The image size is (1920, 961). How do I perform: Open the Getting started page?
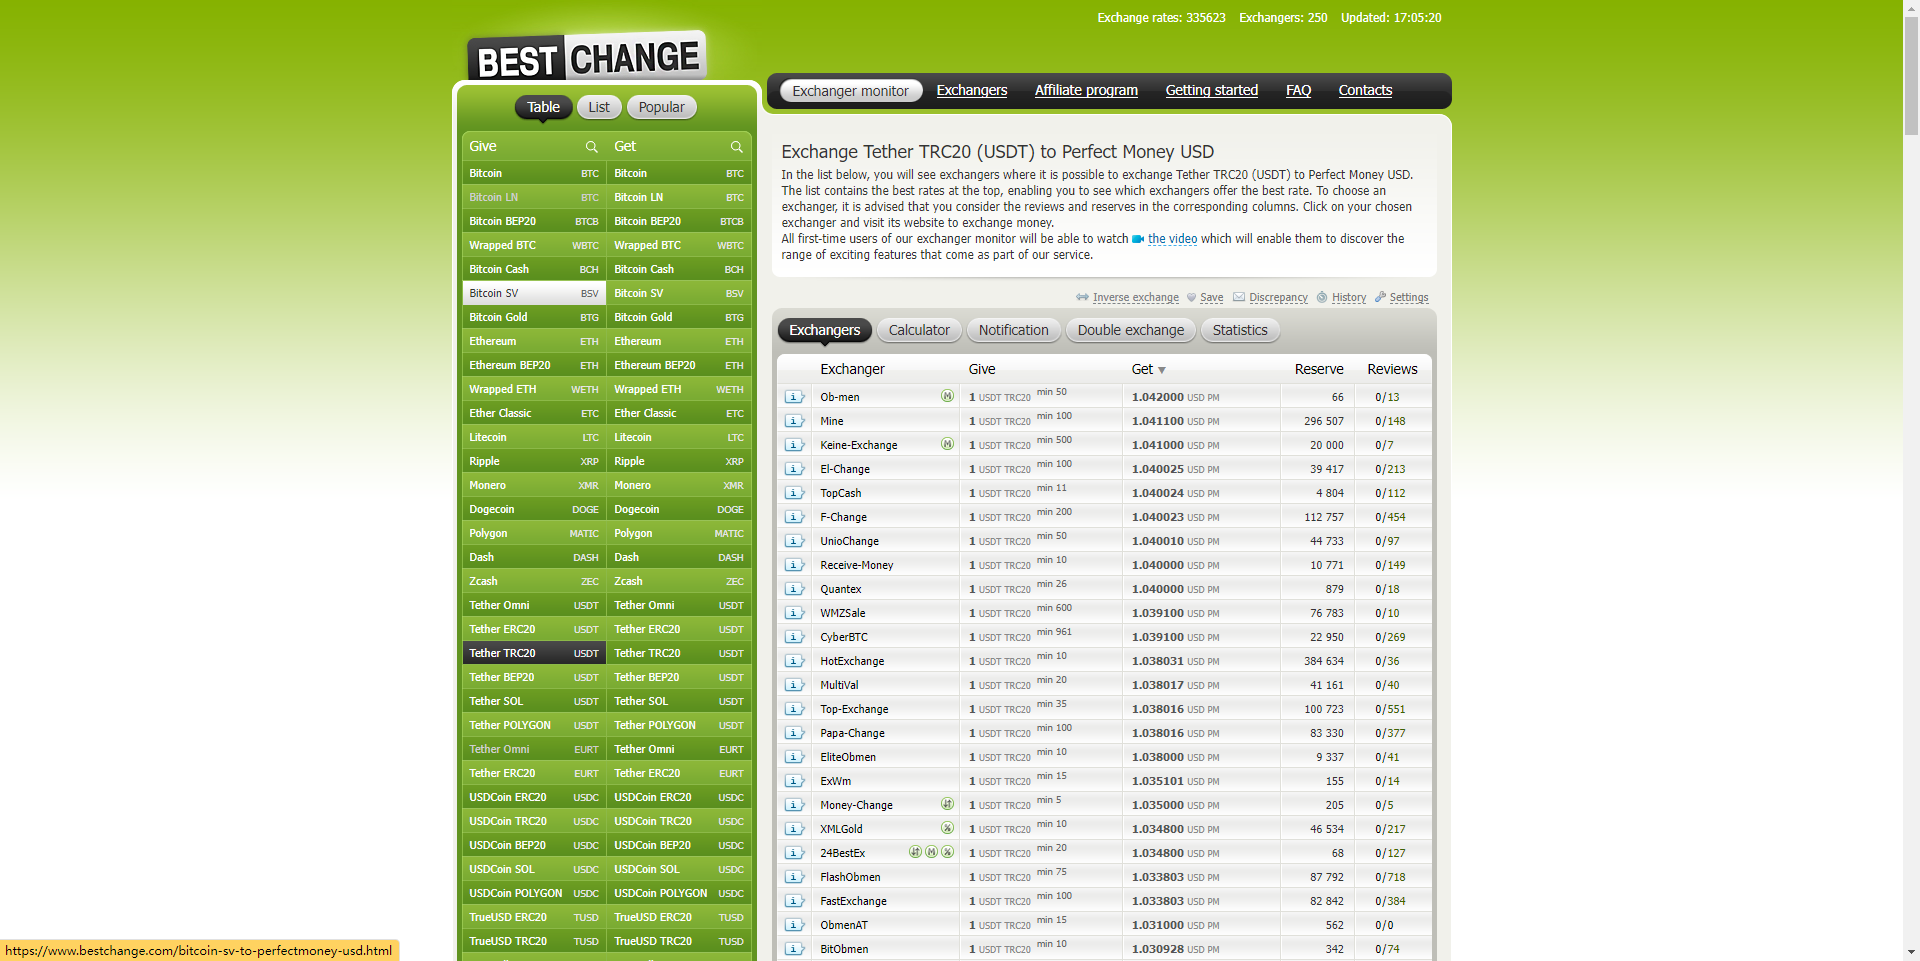coord(1212,90)
